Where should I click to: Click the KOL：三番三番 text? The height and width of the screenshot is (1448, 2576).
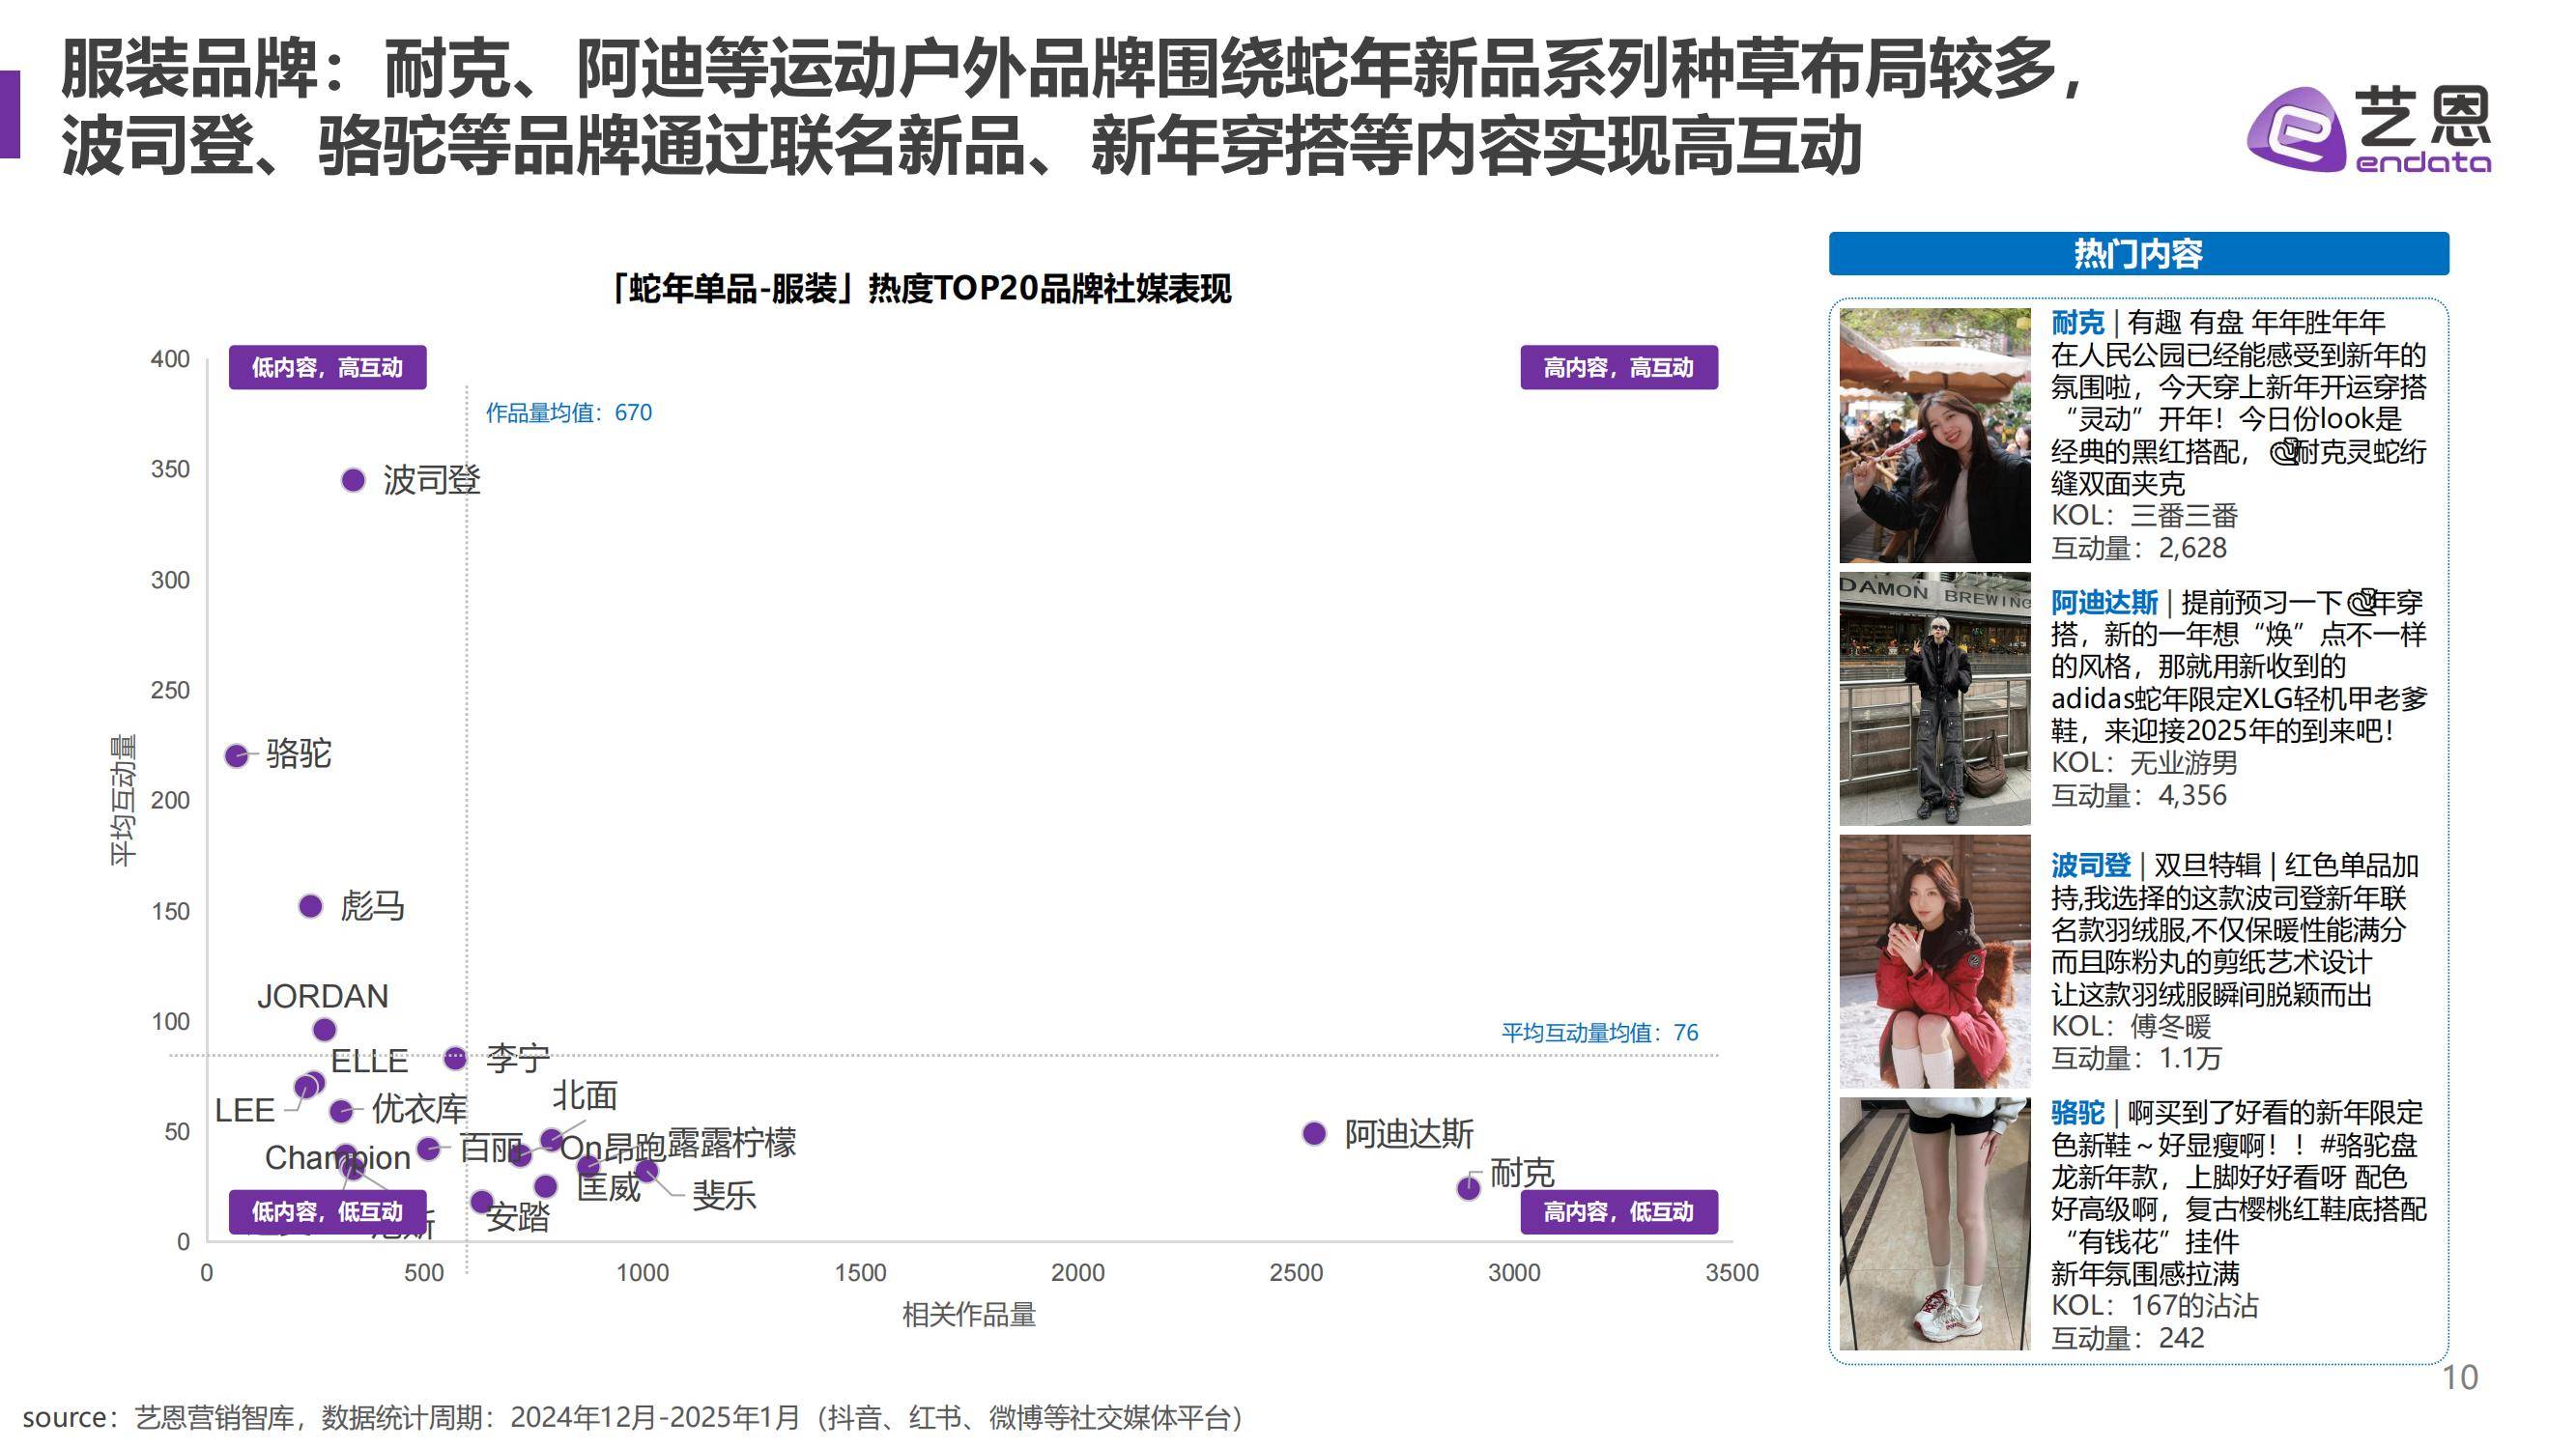[x=2144, y=516]
